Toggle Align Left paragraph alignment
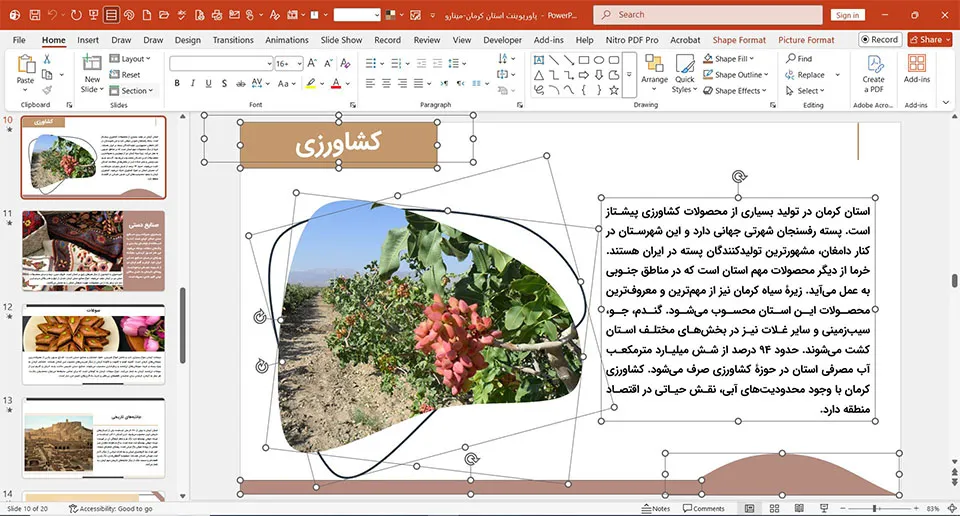Screen dimensions: 960x516 370,83
